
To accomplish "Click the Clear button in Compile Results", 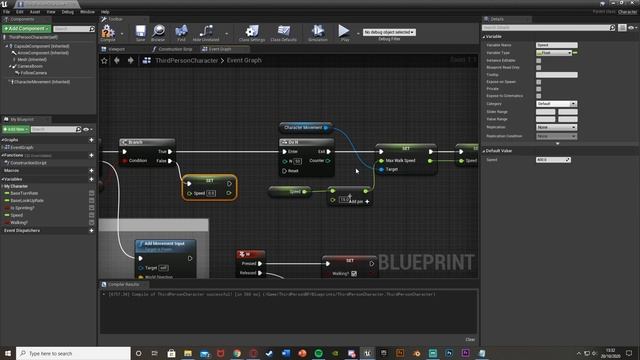I will [x=470, y=340].
